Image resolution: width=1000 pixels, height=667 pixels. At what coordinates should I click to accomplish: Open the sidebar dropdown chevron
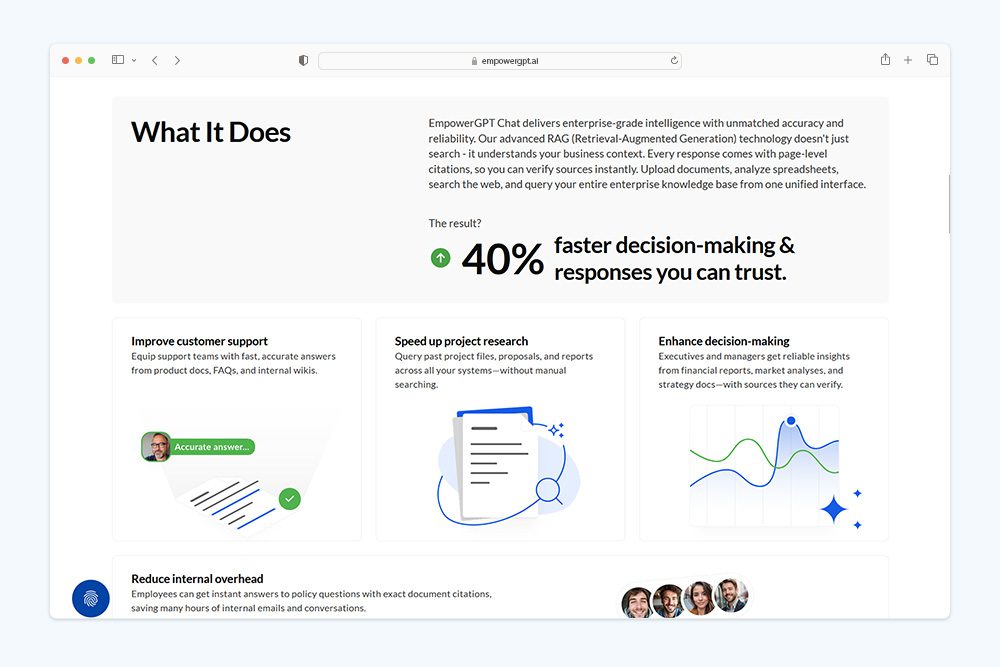134,61
